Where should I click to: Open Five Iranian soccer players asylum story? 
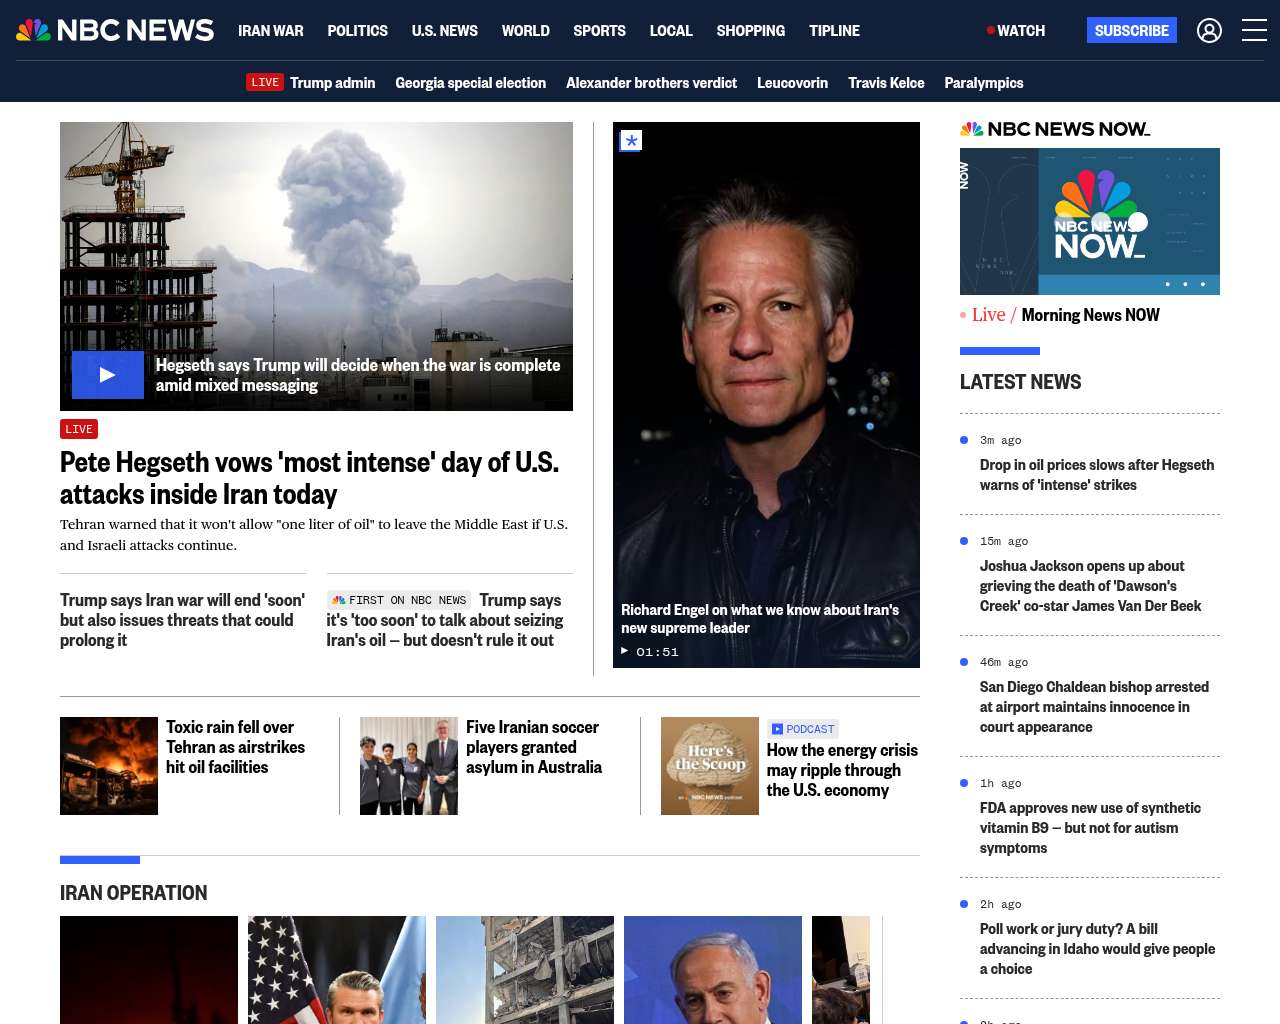[x=533, y=747]
